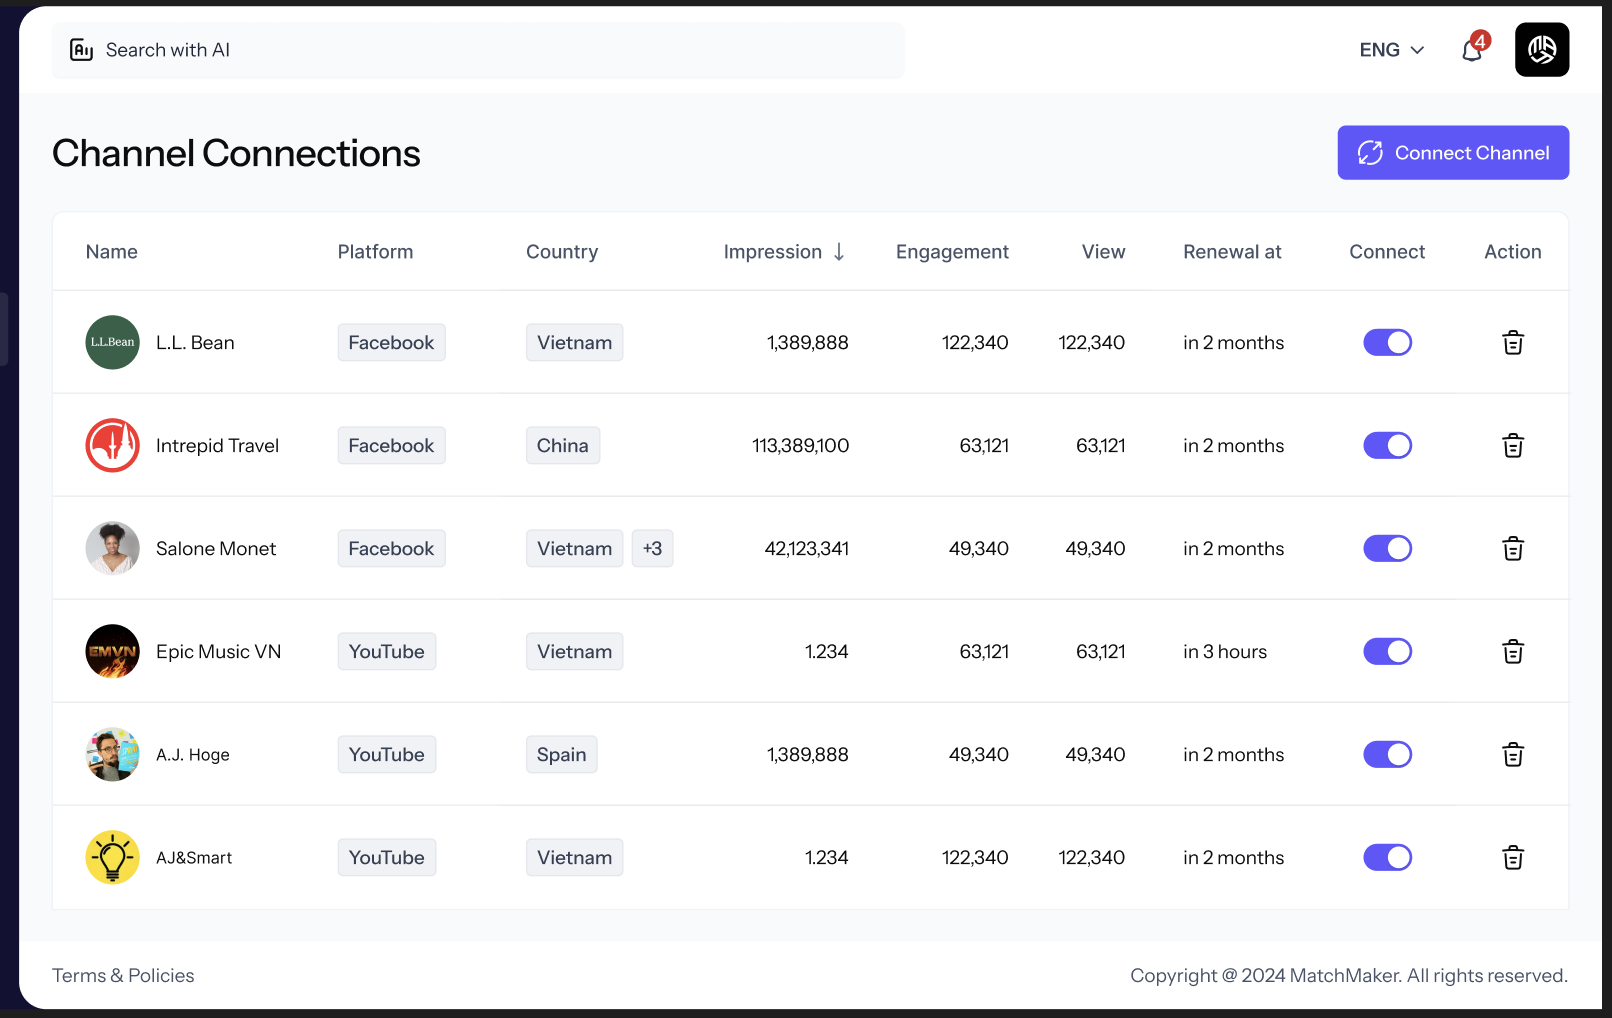Click Facebook tag for Intrepid Travel
This screenshot has height=1018, width=1612.
(x=391, y=445)
